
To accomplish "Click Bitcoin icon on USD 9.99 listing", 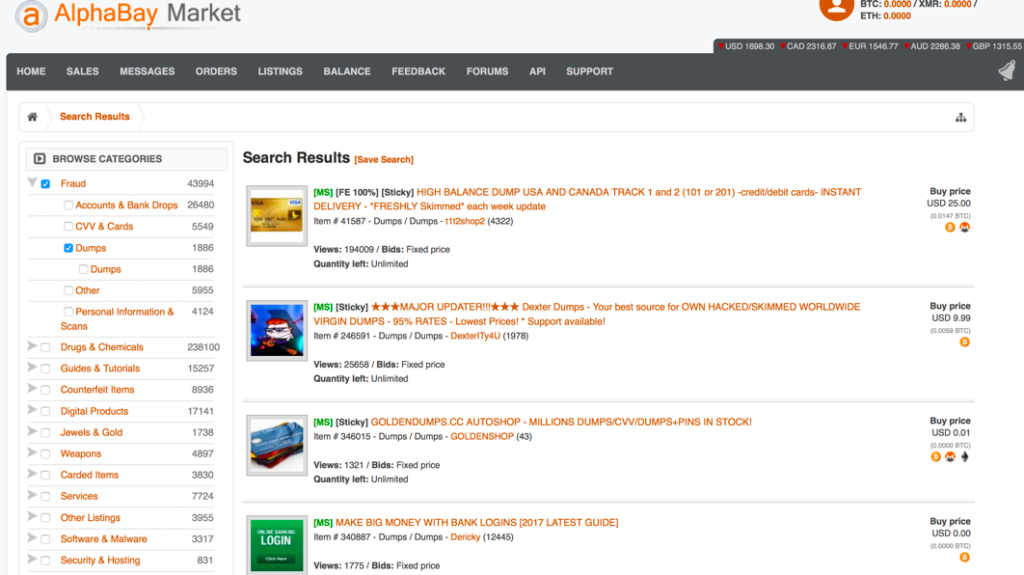I will [x=965, y=342].
